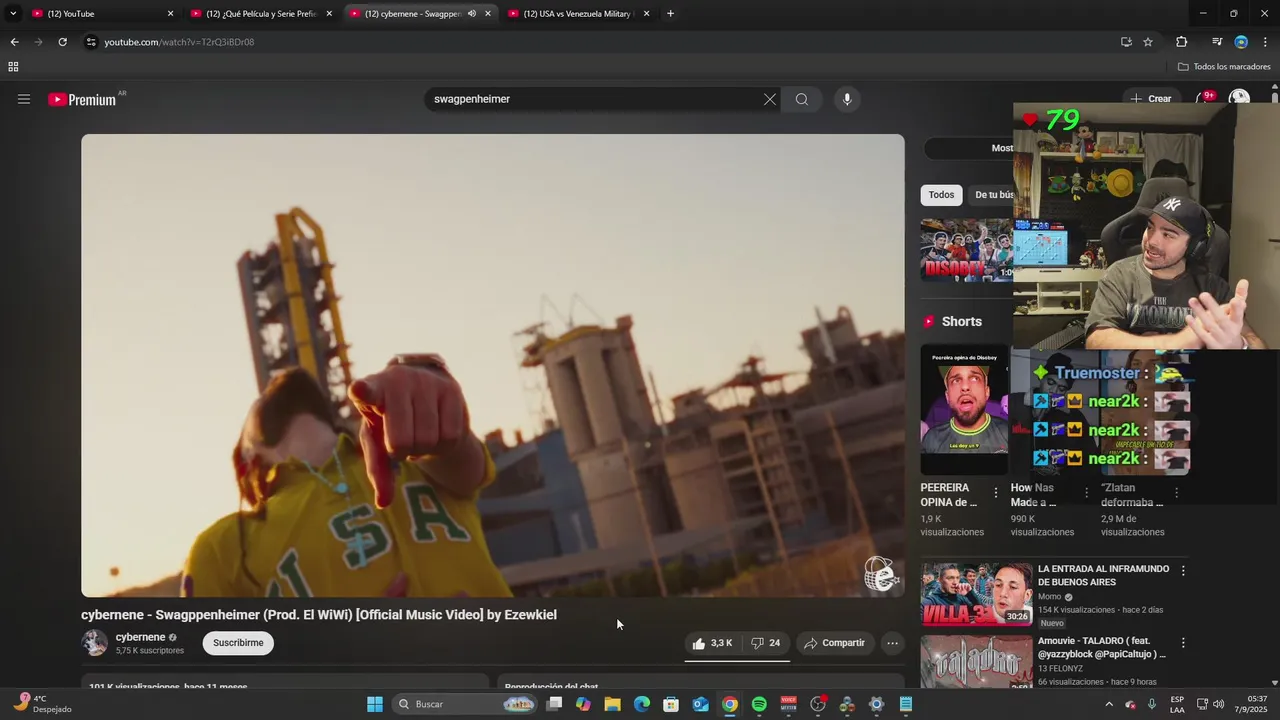Viewport: 1280px width, 720px height.
Task: Bookmark this page with the star
Action: 1148,42
